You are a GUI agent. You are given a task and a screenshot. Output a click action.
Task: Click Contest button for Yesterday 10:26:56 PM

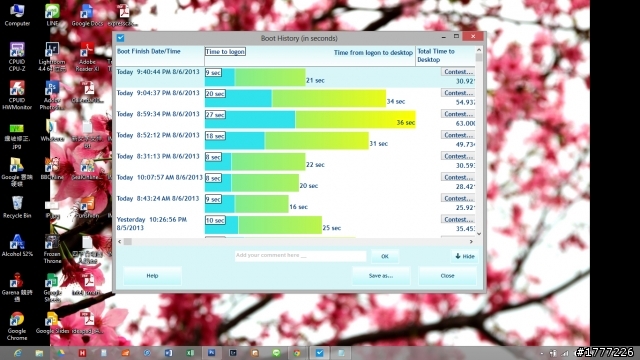coord(458,220)
